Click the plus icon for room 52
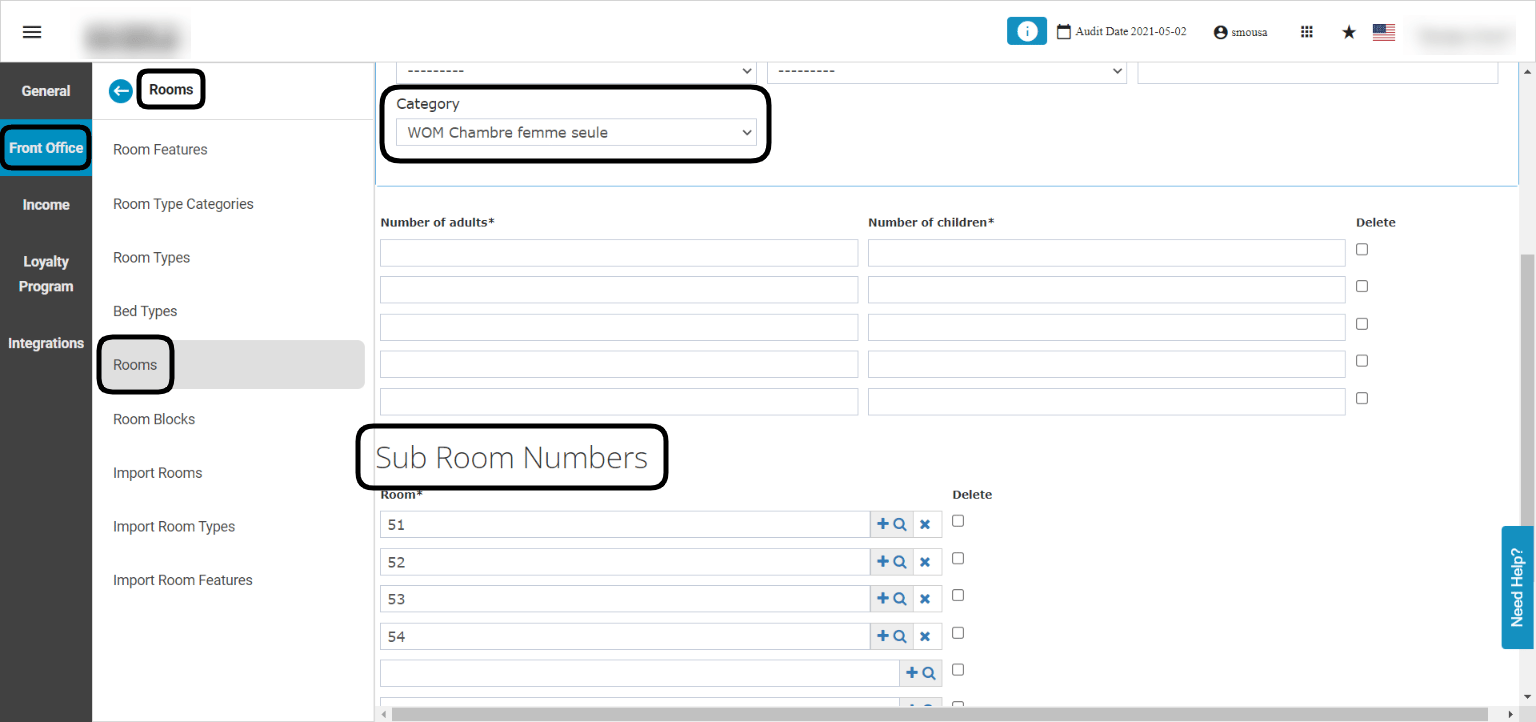 [x=883, y=562]
